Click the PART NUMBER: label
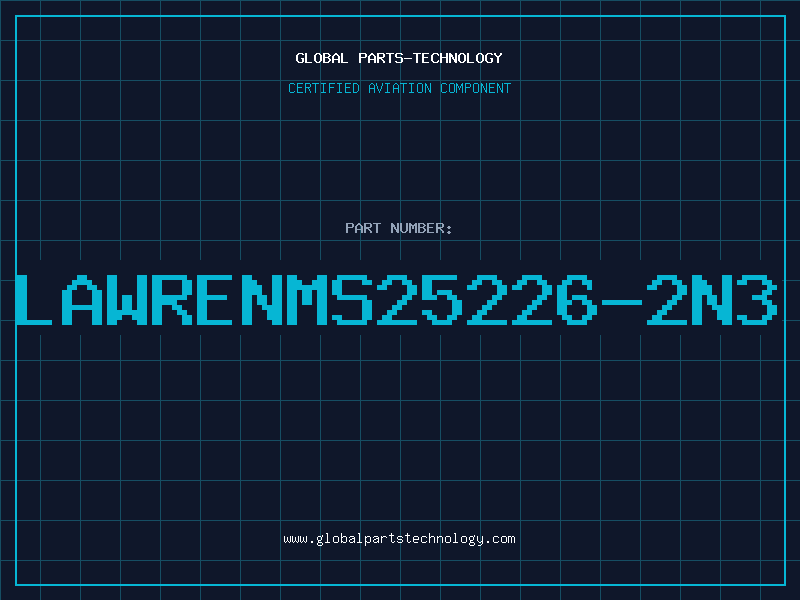The width and height of the screenshot is (800, 600). click(398, 228)
